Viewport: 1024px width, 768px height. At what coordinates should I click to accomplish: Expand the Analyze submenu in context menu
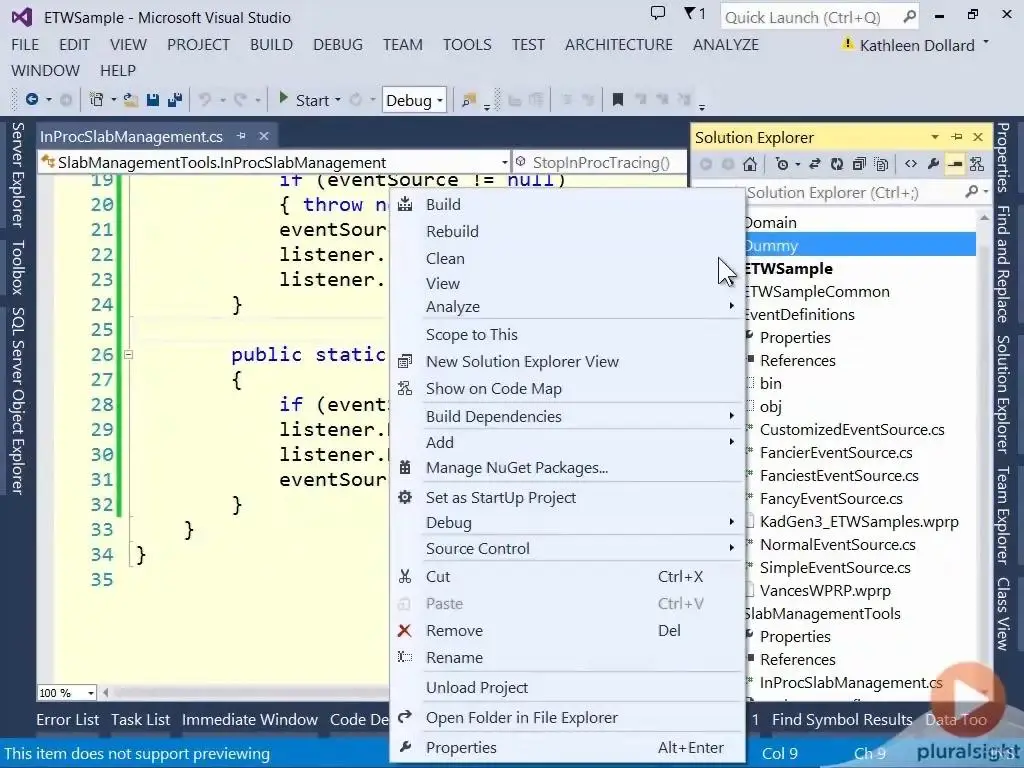pos(731,306)
